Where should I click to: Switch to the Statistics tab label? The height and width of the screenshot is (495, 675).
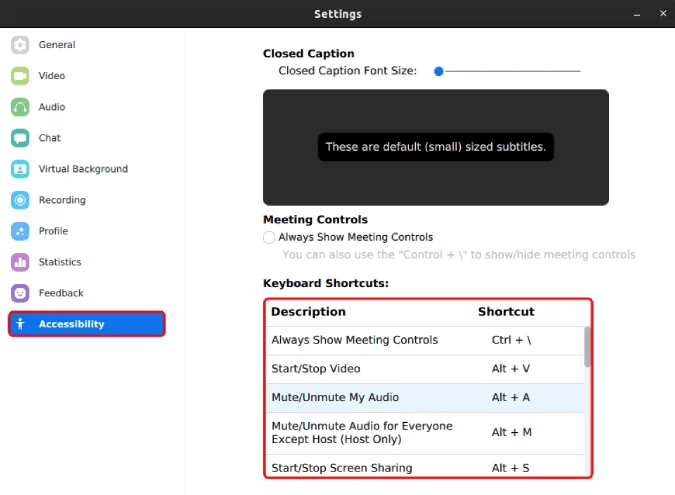click(x=60, y=262)
